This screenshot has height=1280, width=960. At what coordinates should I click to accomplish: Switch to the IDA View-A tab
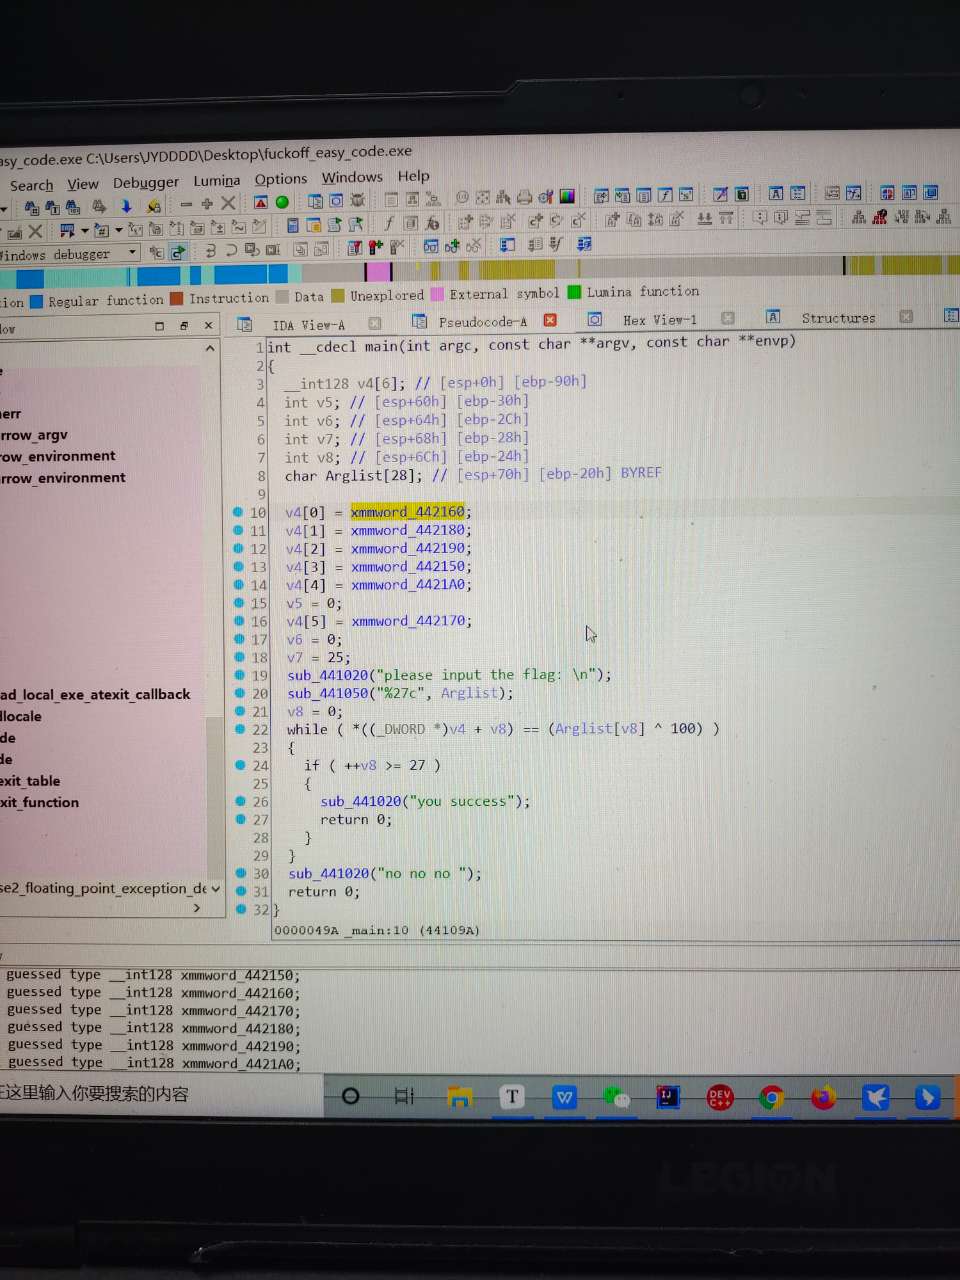point(308,324)
